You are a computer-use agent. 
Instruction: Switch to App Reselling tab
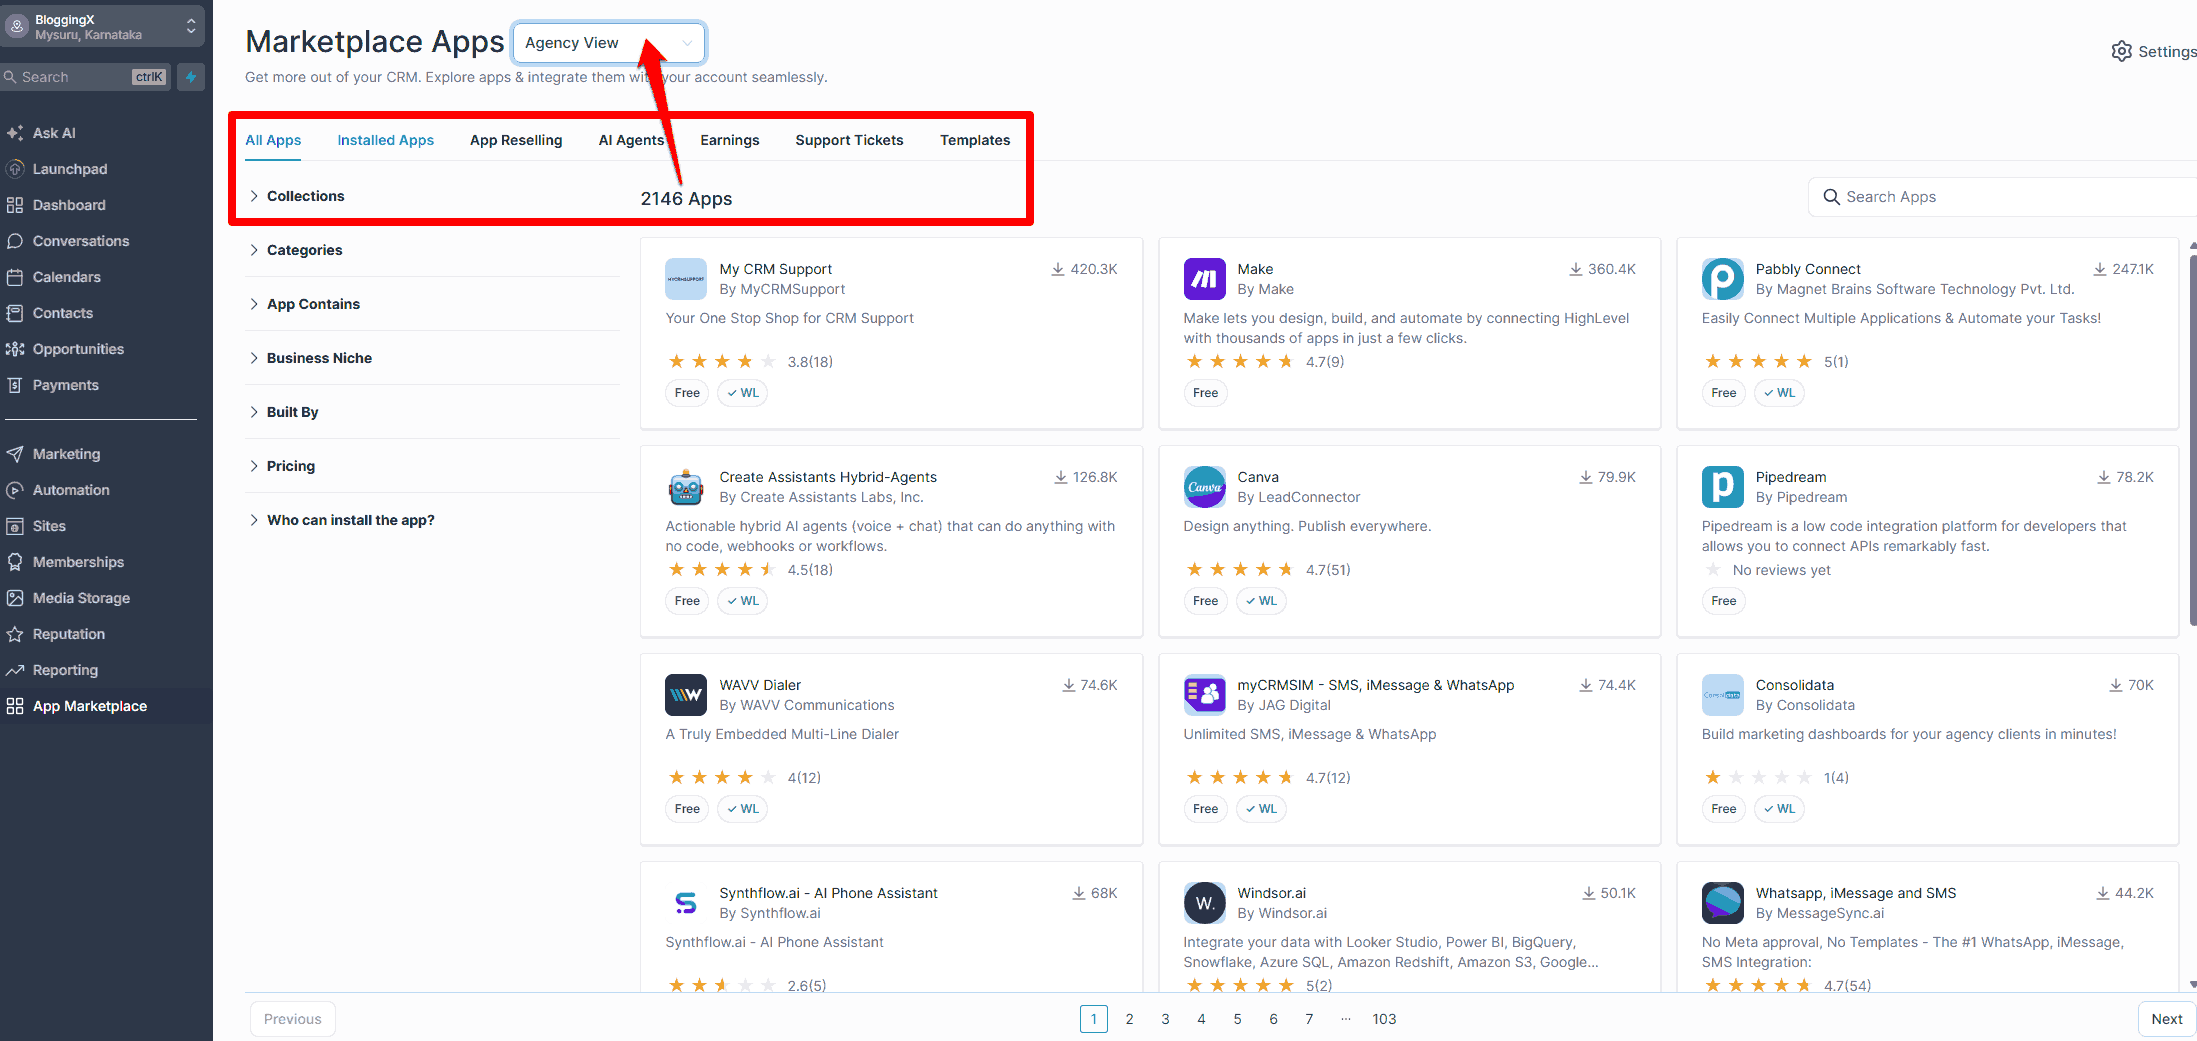(x=516, y=140)
